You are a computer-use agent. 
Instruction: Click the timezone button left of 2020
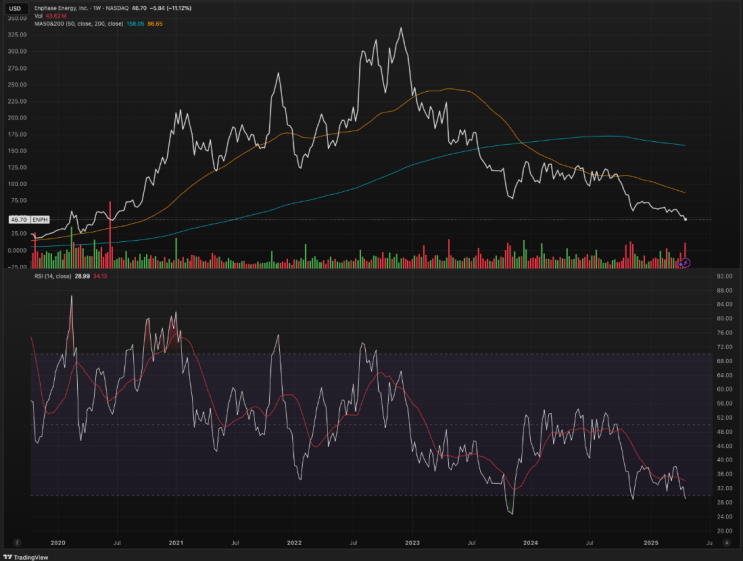(17, 543)
